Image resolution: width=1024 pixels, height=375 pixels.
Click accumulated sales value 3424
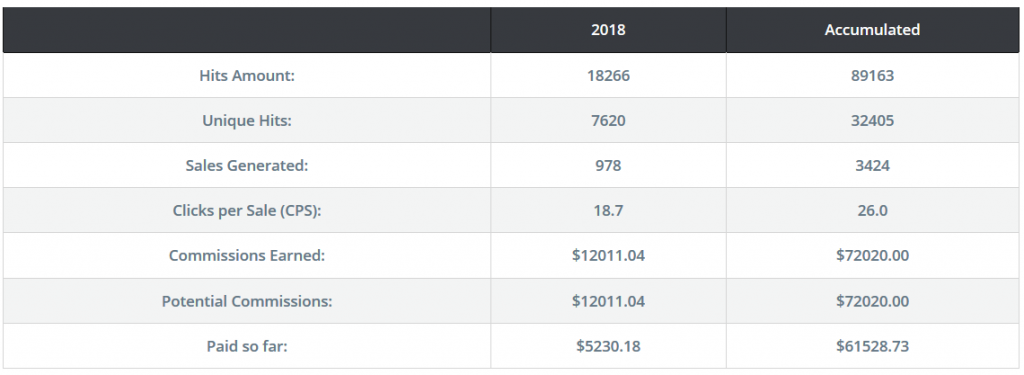coord(872,166)
